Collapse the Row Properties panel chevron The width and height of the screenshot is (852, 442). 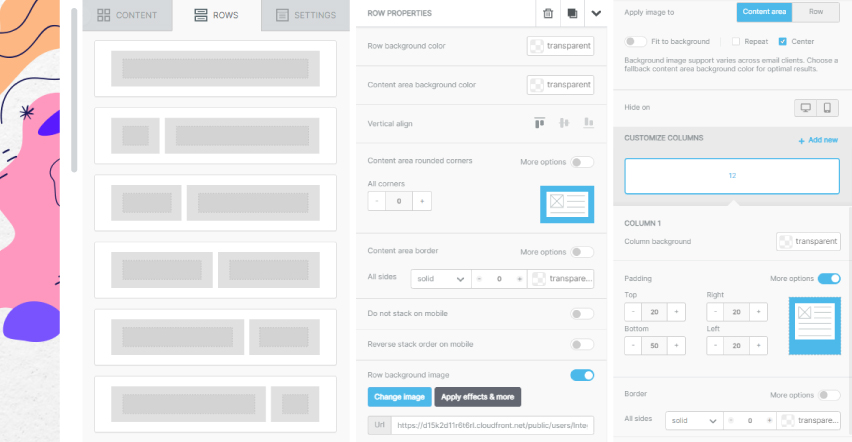coord(597,13)
